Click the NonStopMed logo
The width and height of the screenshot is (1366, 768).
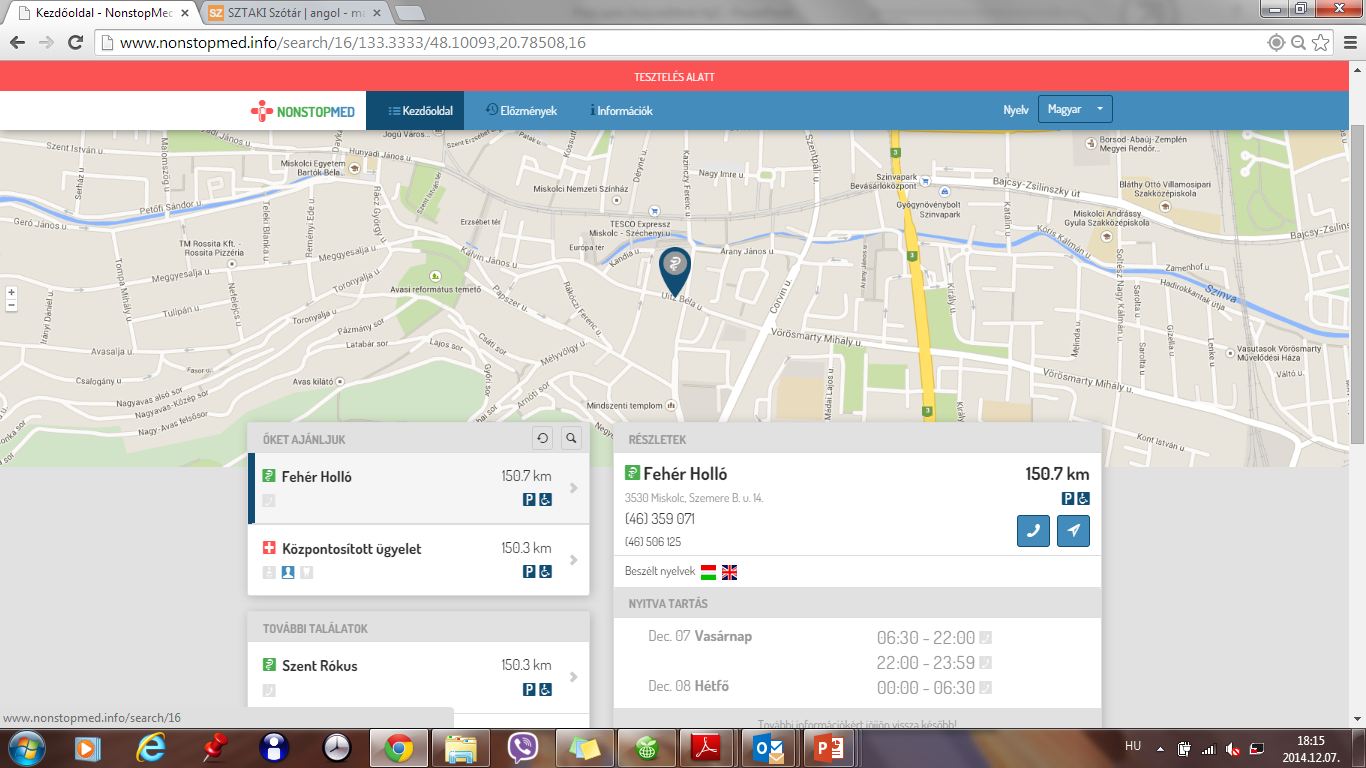point(302,111)
